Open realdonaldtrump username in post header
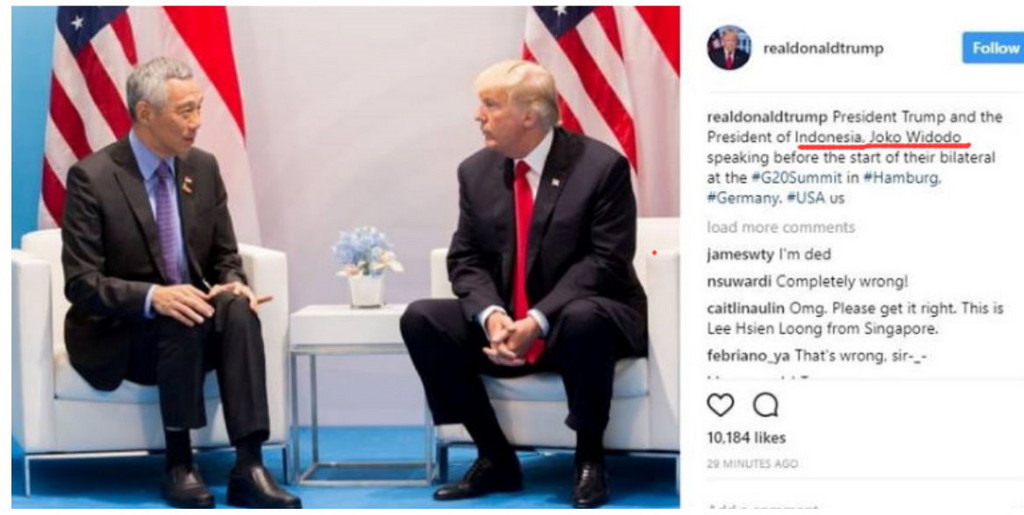This screenshot has height=515, width=1024. (x=823, y=48)
